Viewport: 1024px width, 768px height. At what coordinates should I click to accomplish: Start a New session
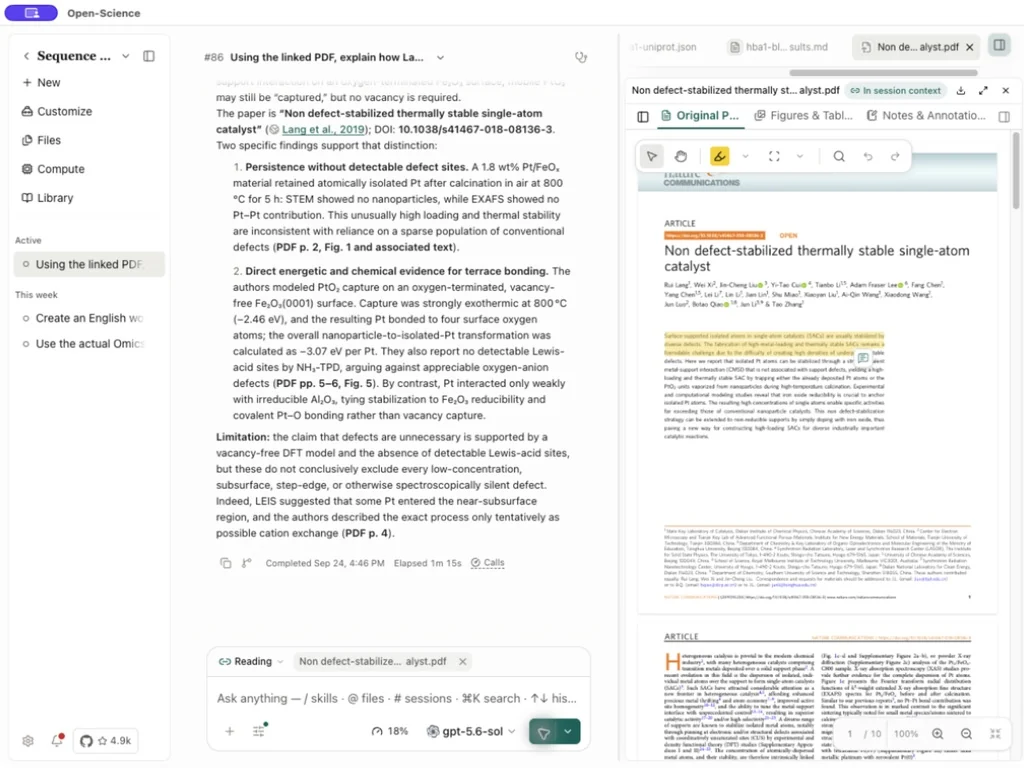point(42,83)
